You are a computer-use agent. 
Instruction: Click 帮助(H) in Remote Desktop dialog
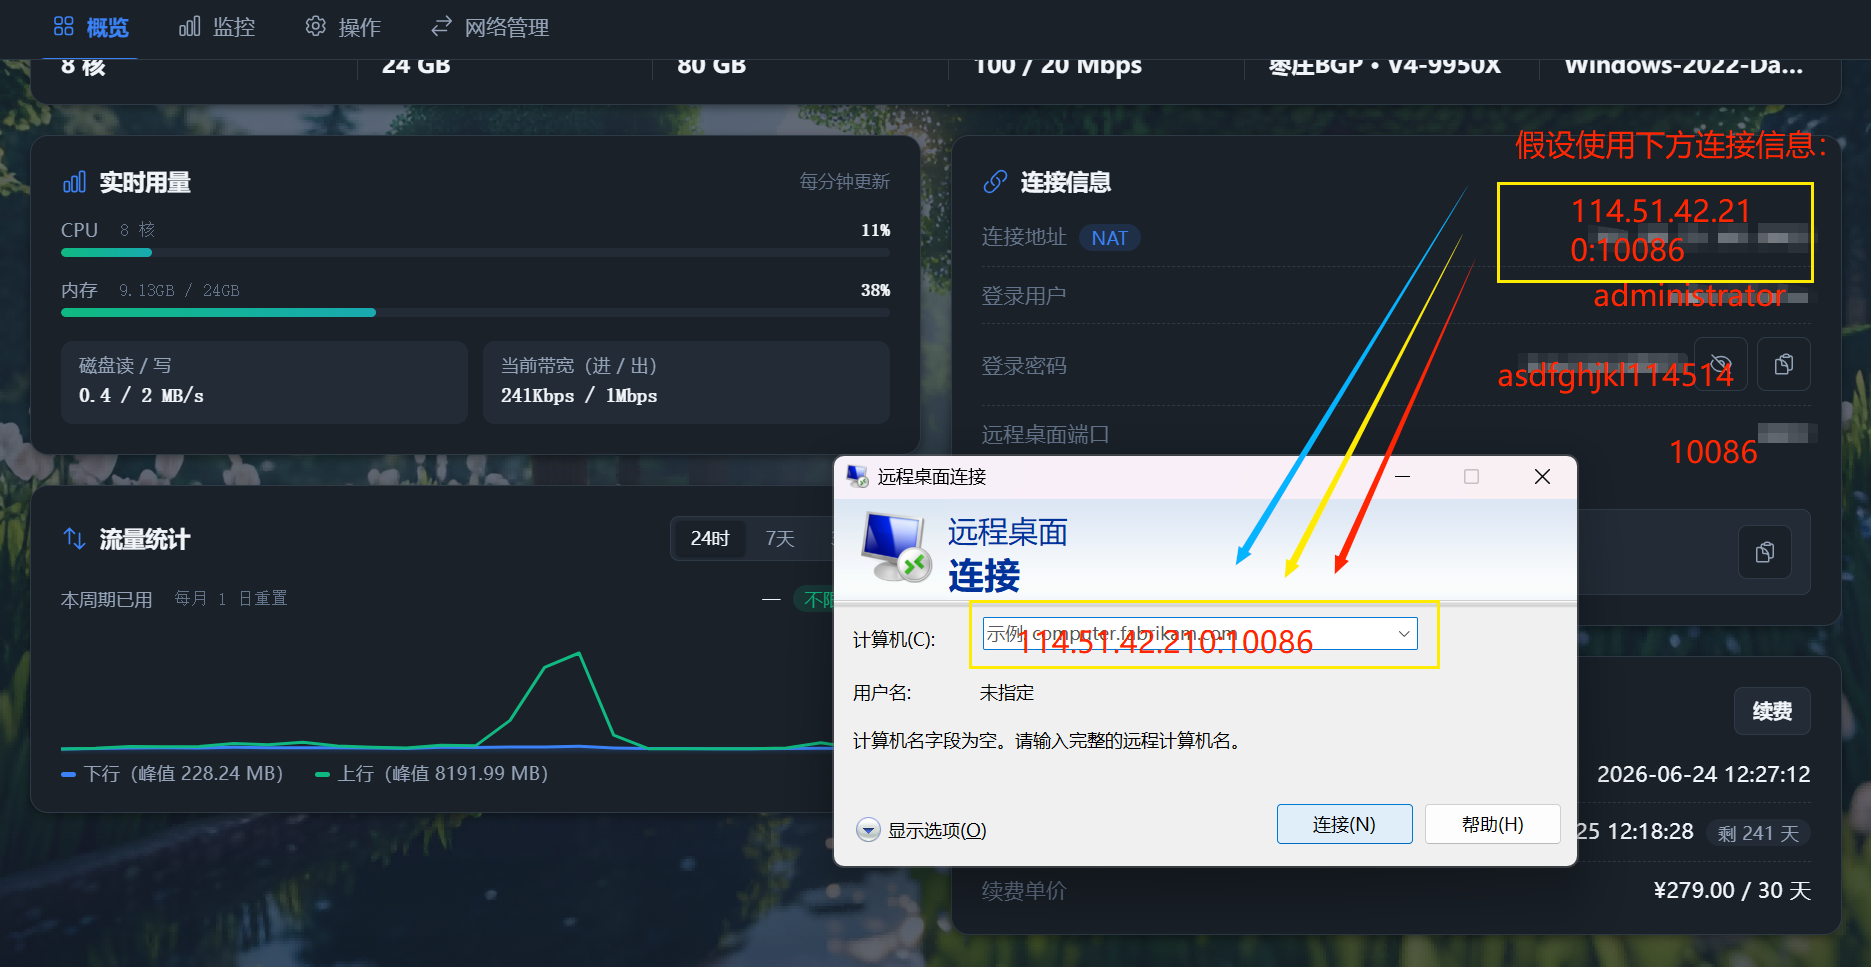click(1492, 824)
